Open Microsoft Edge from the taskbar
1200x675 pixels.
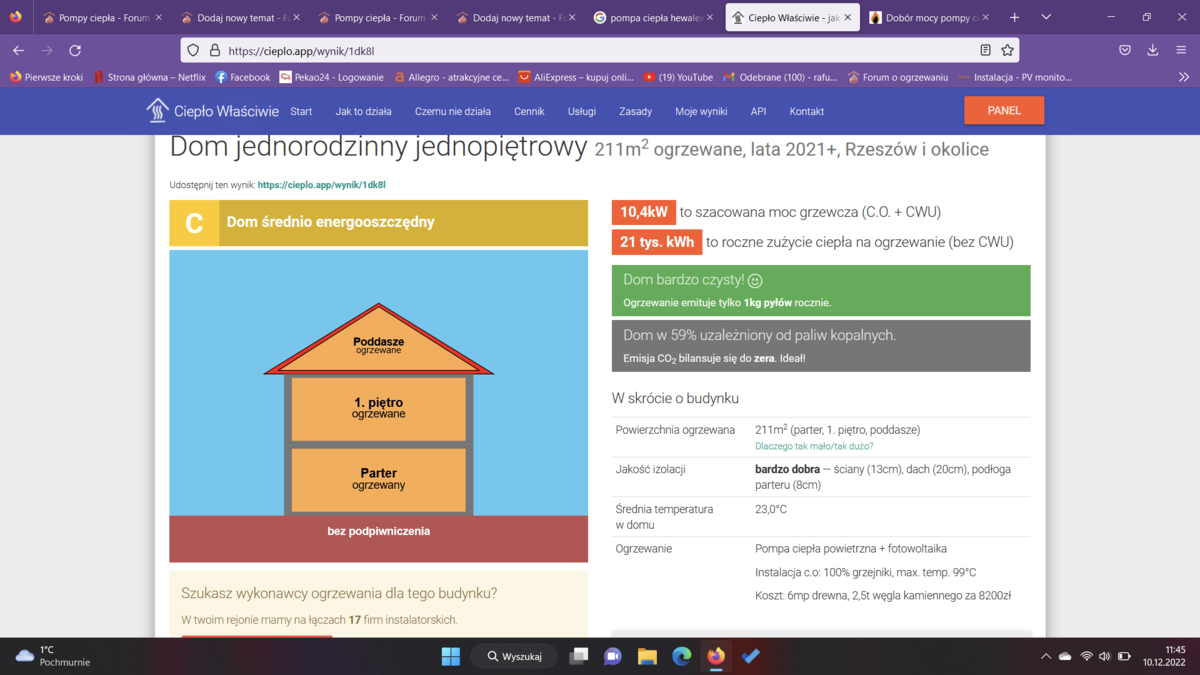682,656
